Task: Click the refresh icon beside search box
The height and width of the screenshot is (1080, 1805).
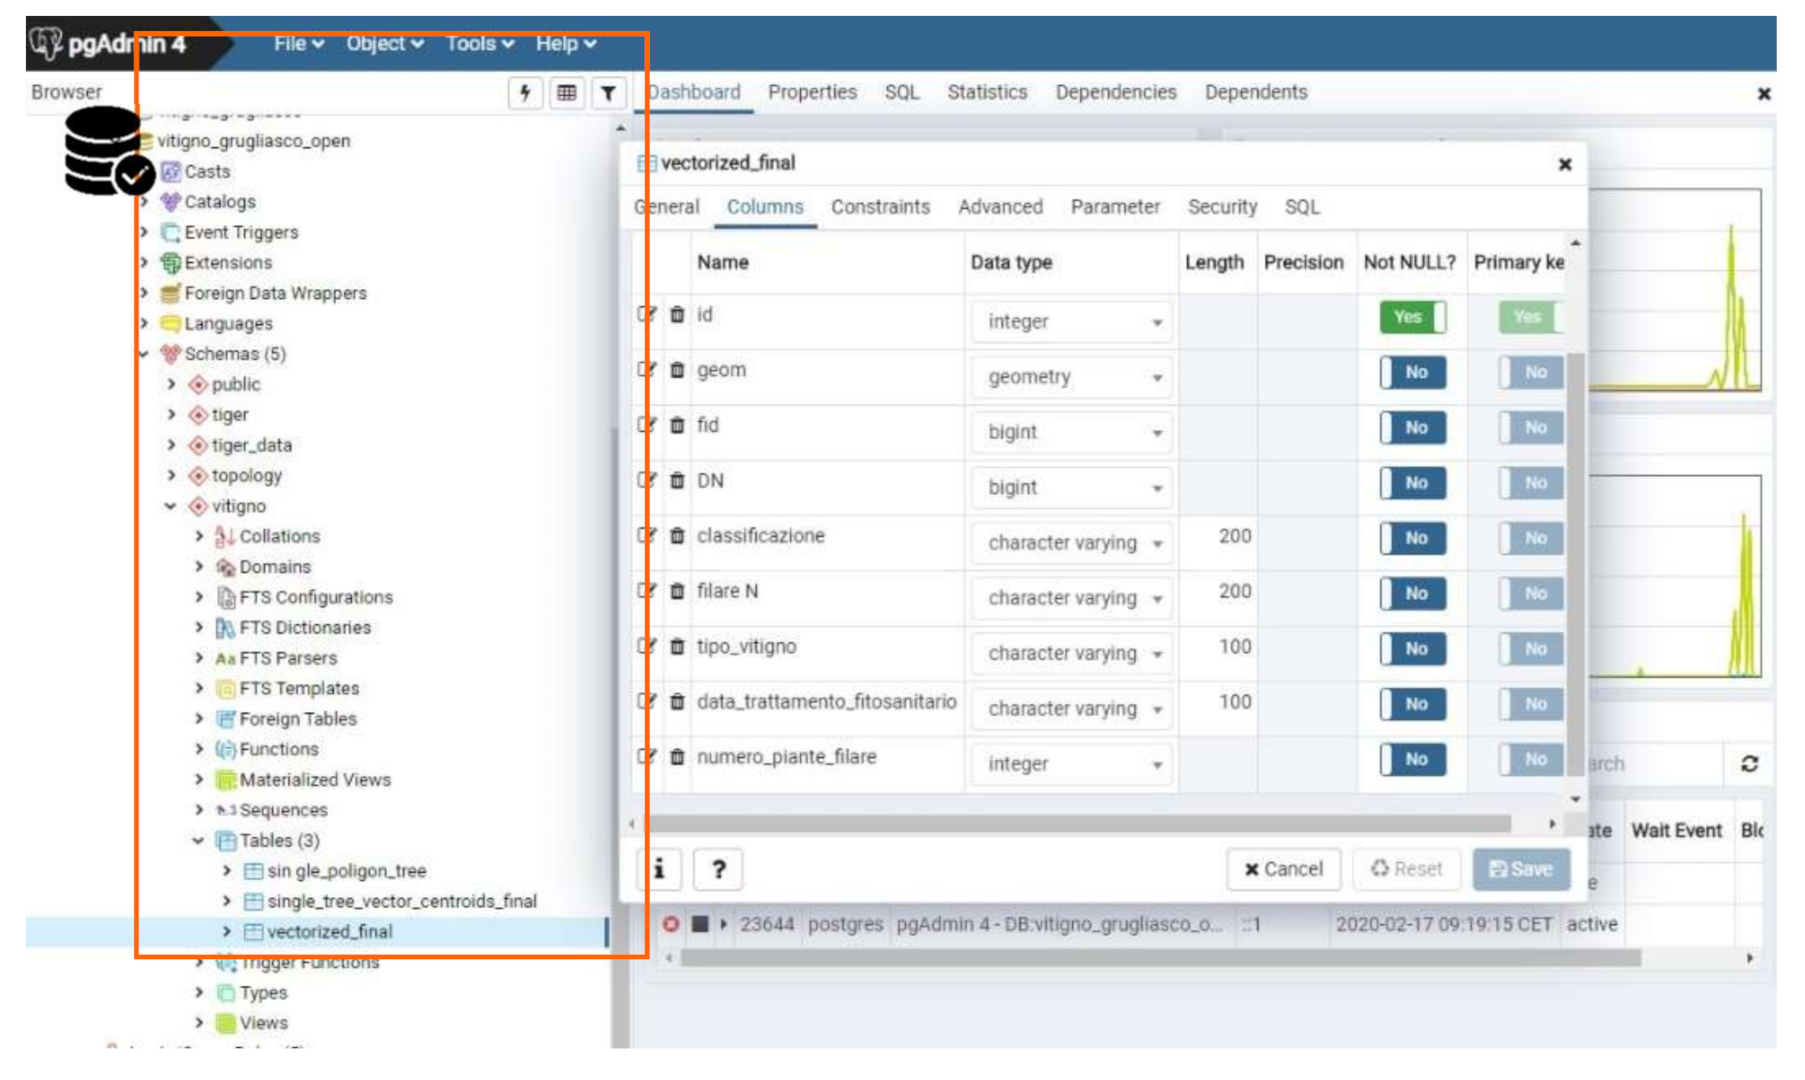Action: pos(1749,764)
